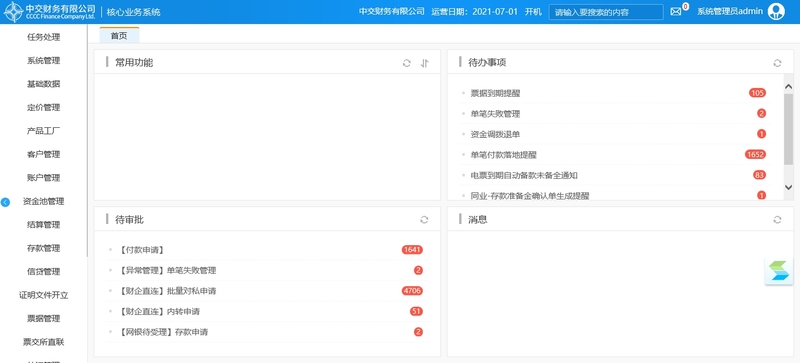
Task: Click the sort icon in 常用功能 panel
Action: (424, 63)
